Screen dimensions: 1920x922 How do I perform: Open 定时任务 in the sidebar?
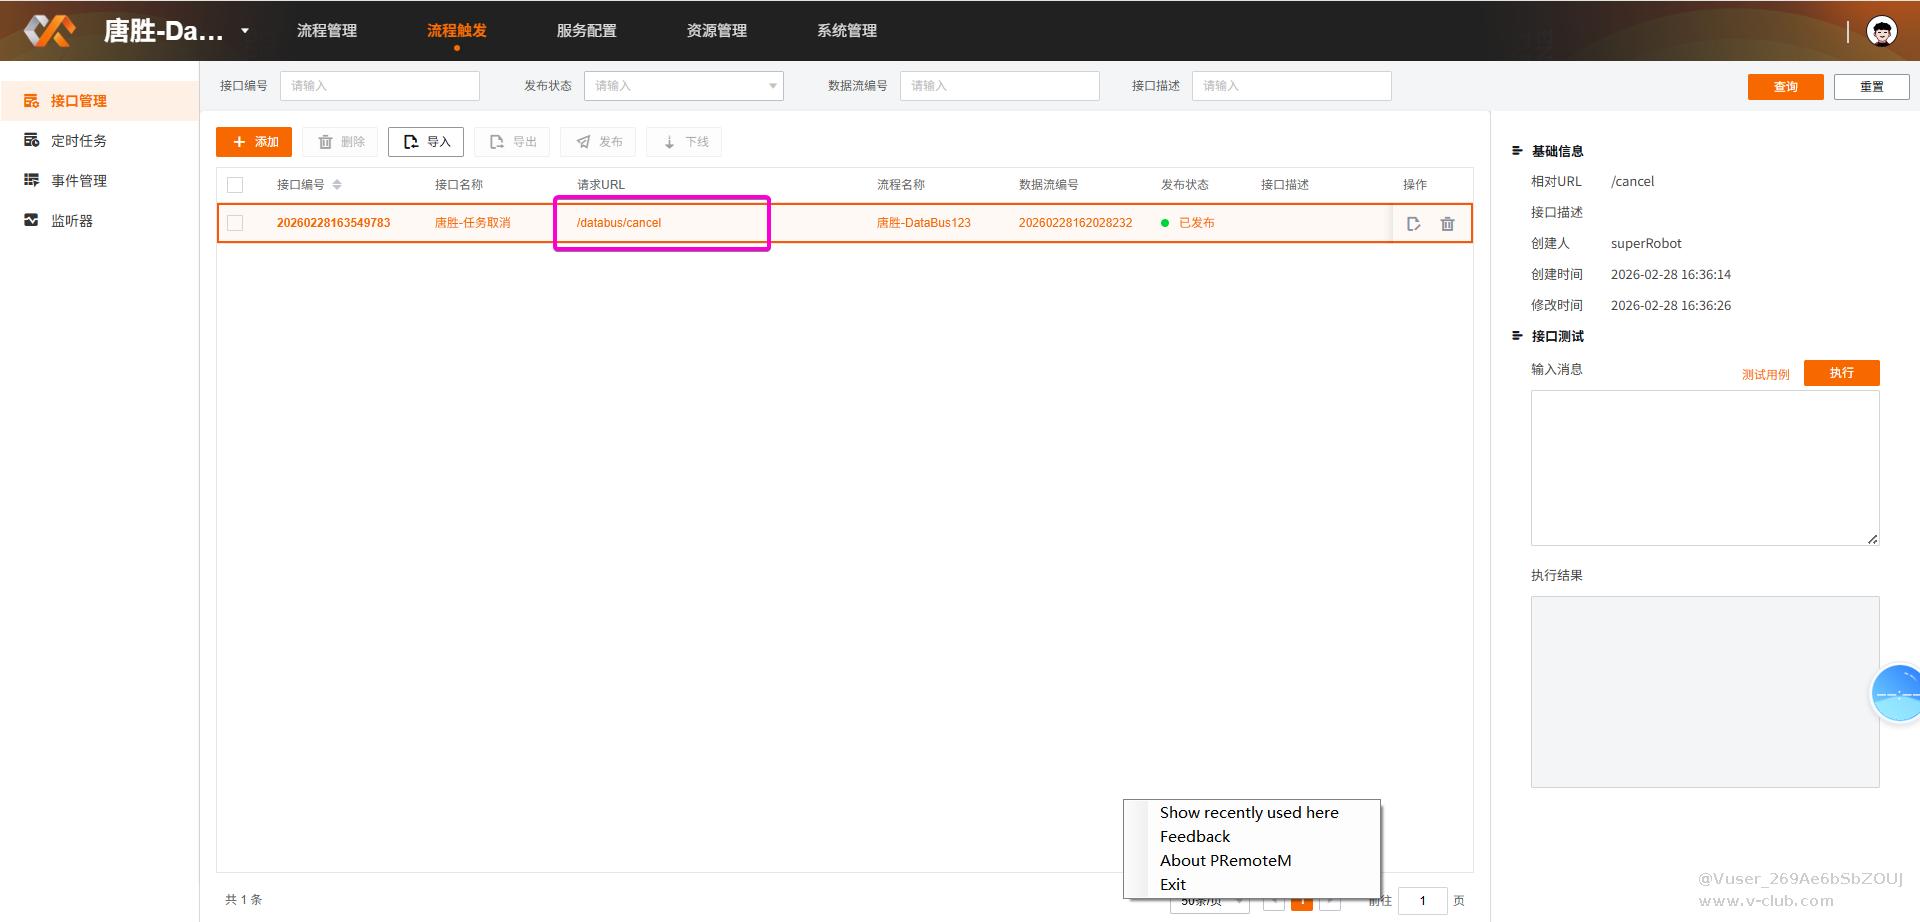point(78,141)
